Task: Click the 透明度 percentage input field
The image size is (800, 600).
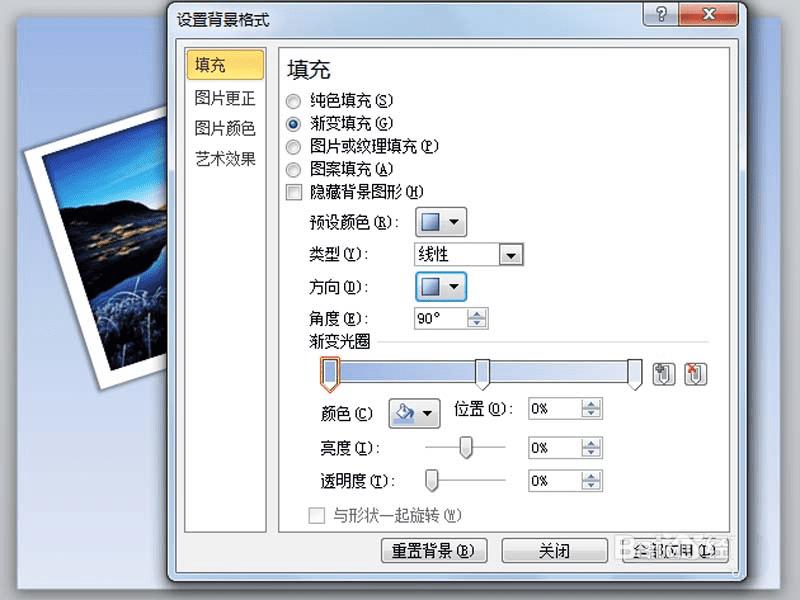Action: click(555, 481)
